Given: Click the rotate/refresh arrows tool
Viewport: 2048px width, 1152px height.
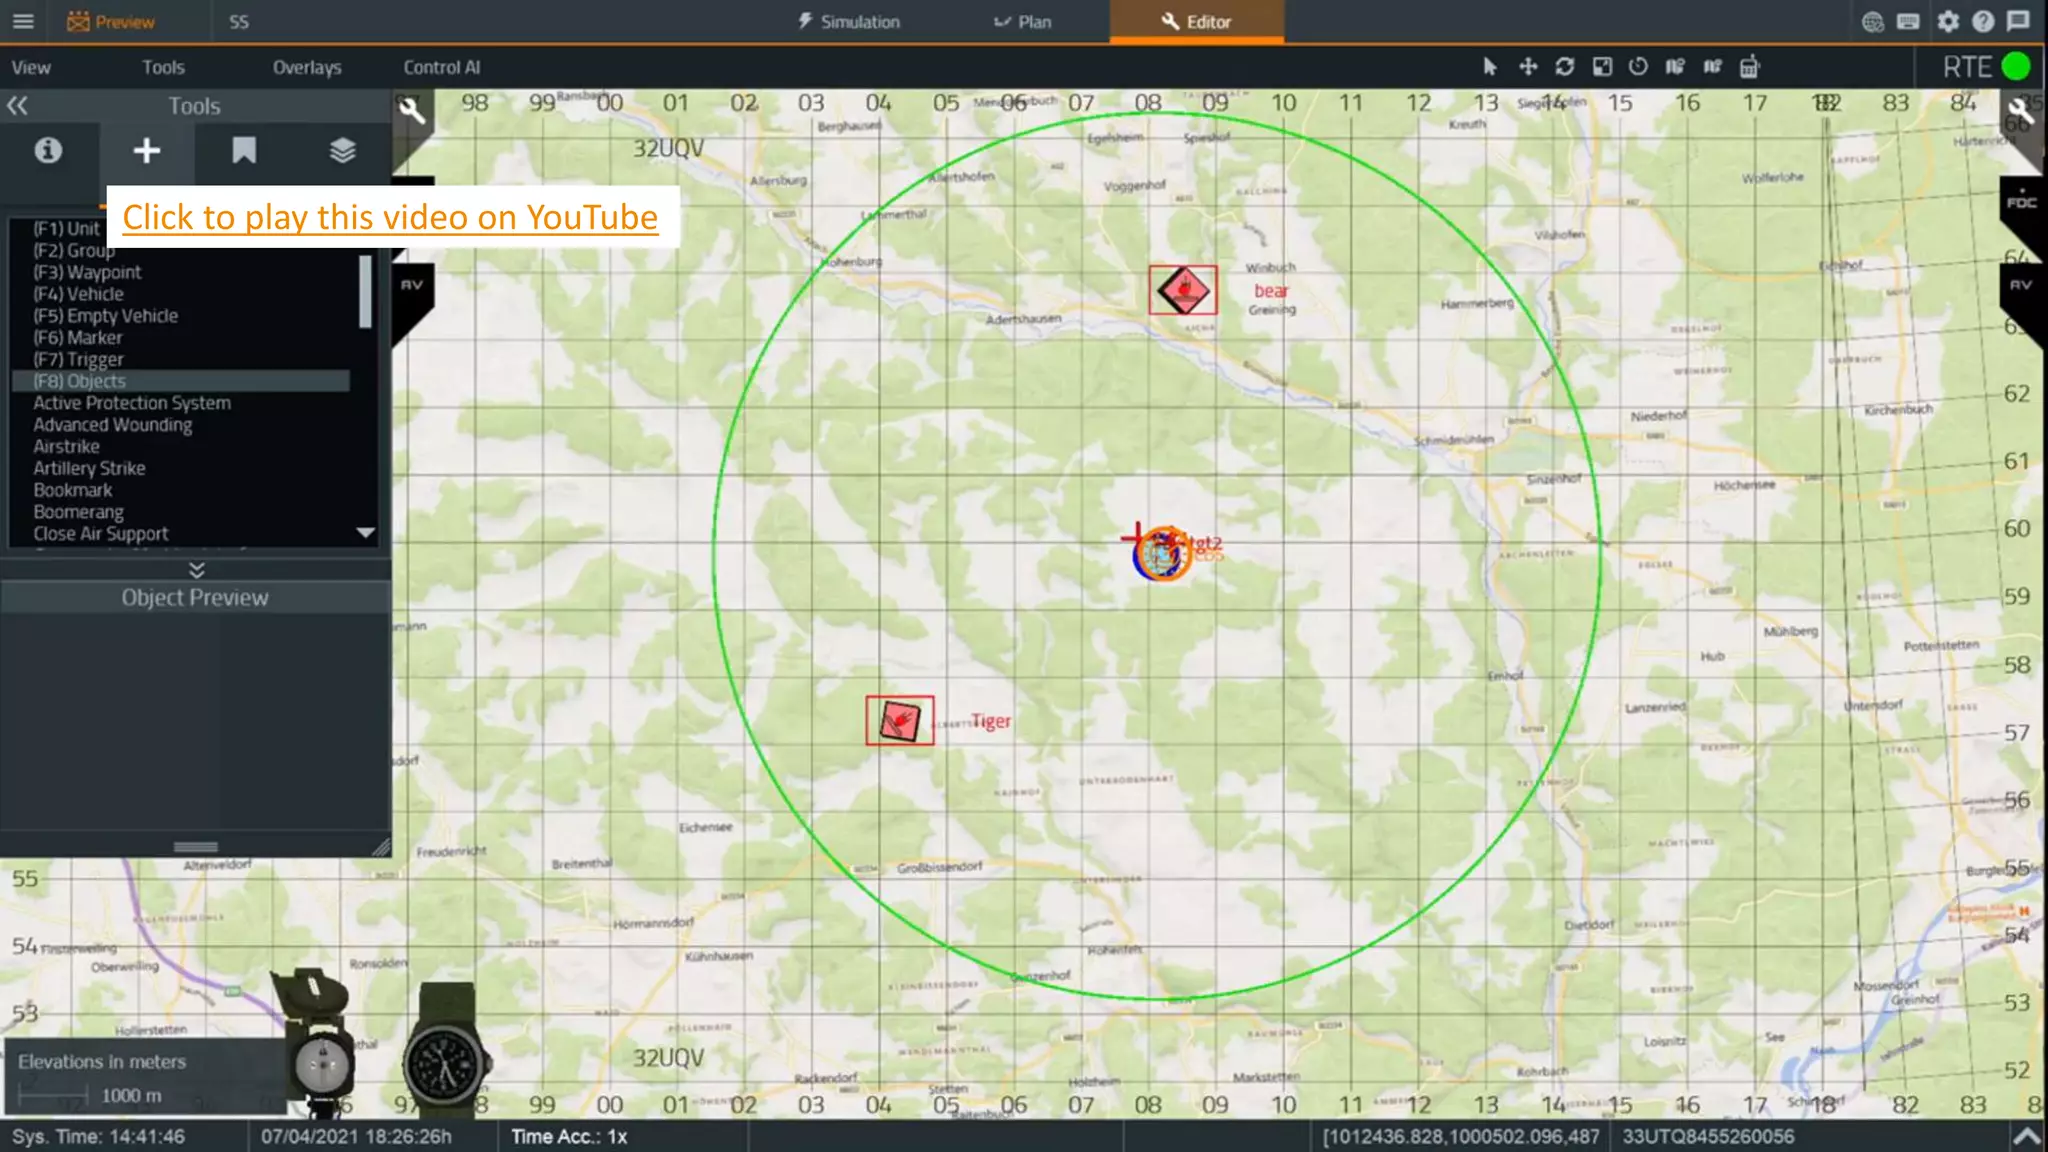Looking at the screenshot, I should point(1565,67).
